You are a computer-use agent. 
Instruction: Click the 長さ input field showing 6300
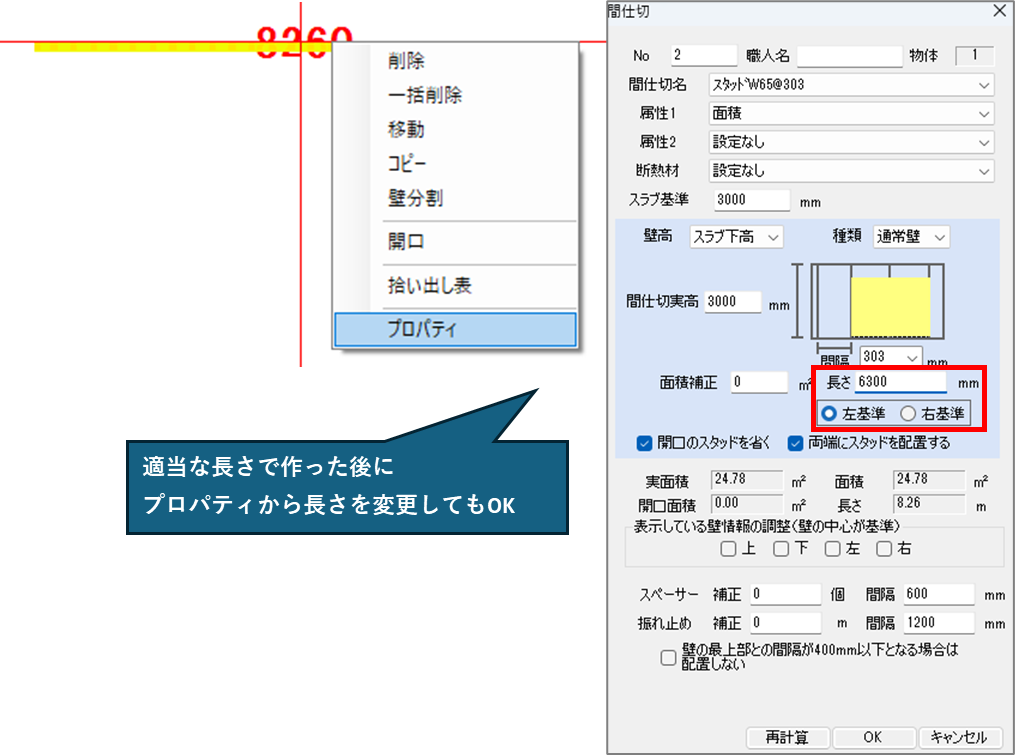coord(899,382)
